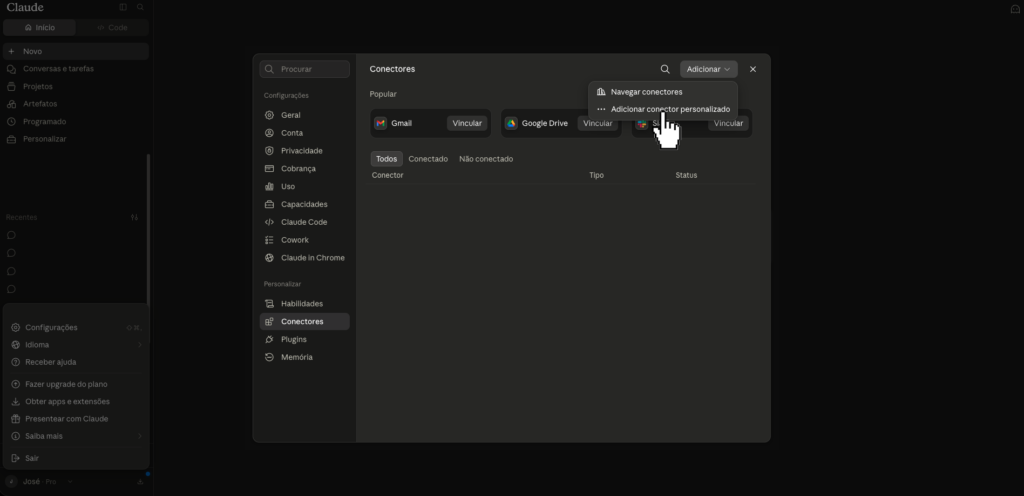1024x496 pixels.
Task: Open Geral settings section
Action: (x=305, y=115)
